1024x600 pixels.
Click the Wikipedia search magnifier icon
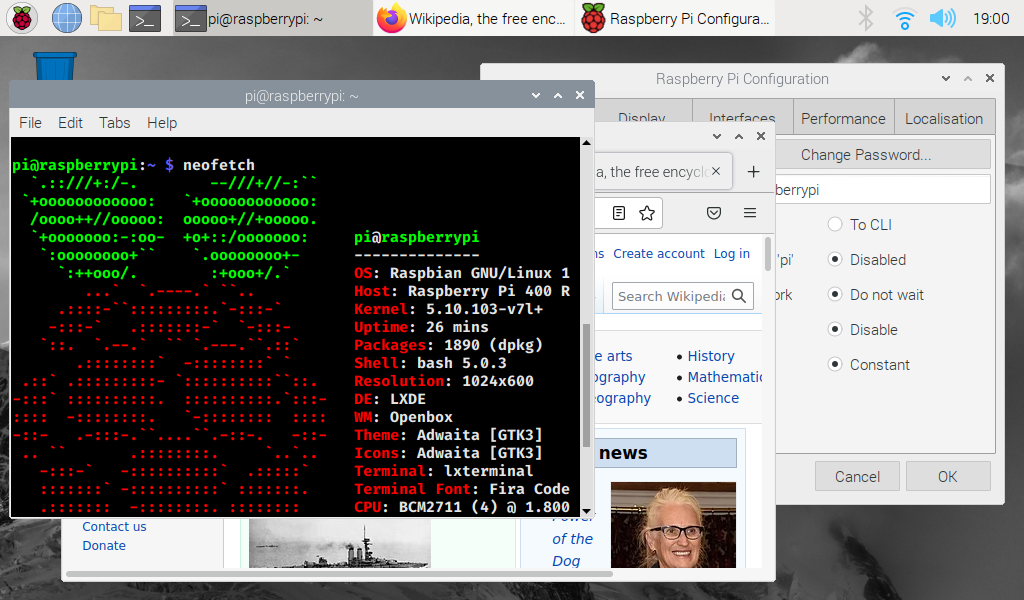pyautogui.click(x=740, y=296)
